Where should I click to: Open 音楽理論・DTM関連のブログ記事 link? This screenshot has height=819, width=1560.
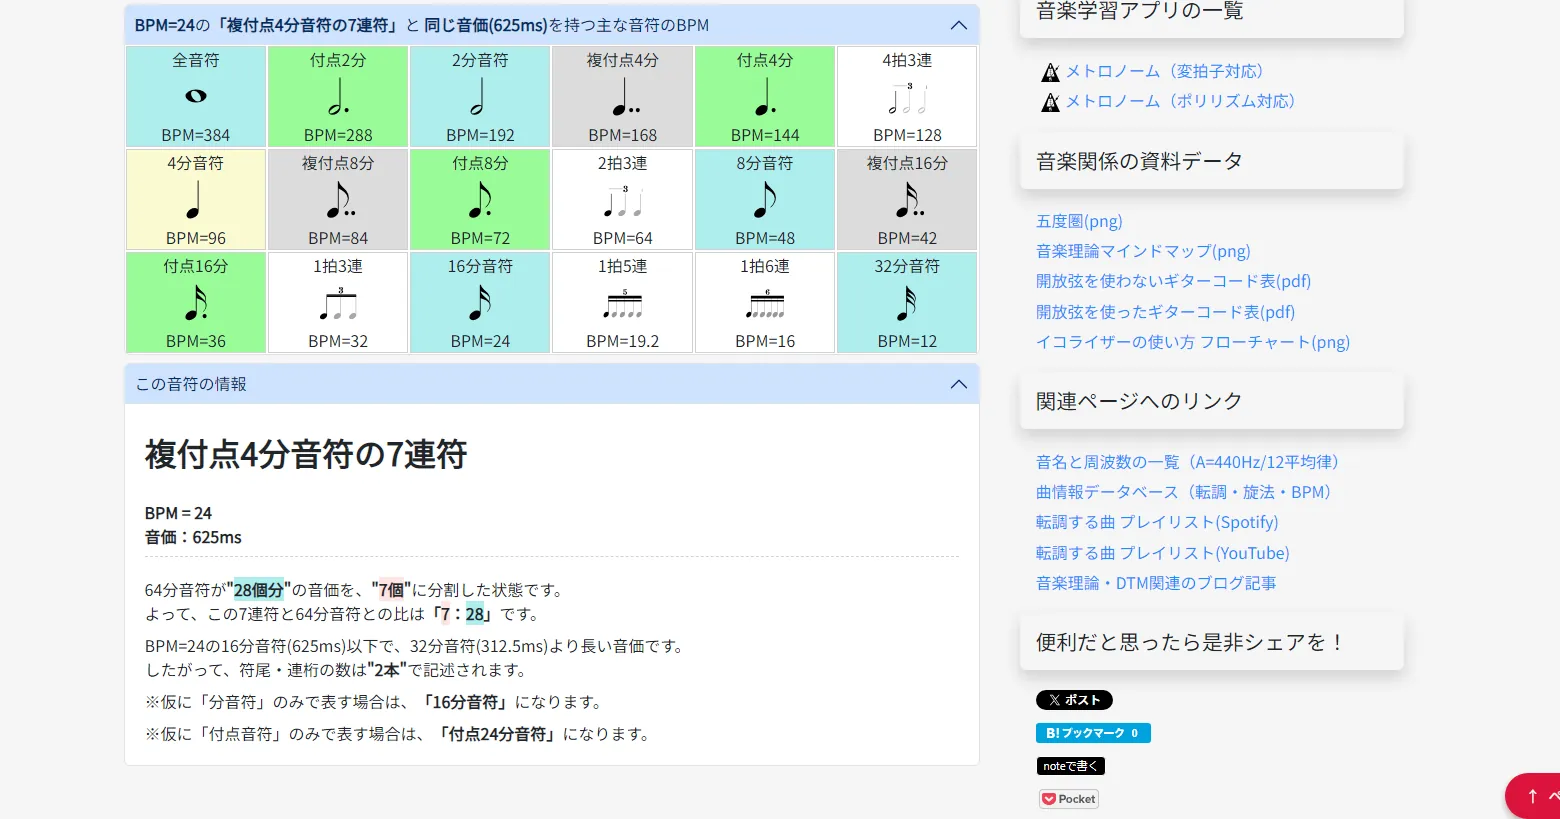(1156, 583)
